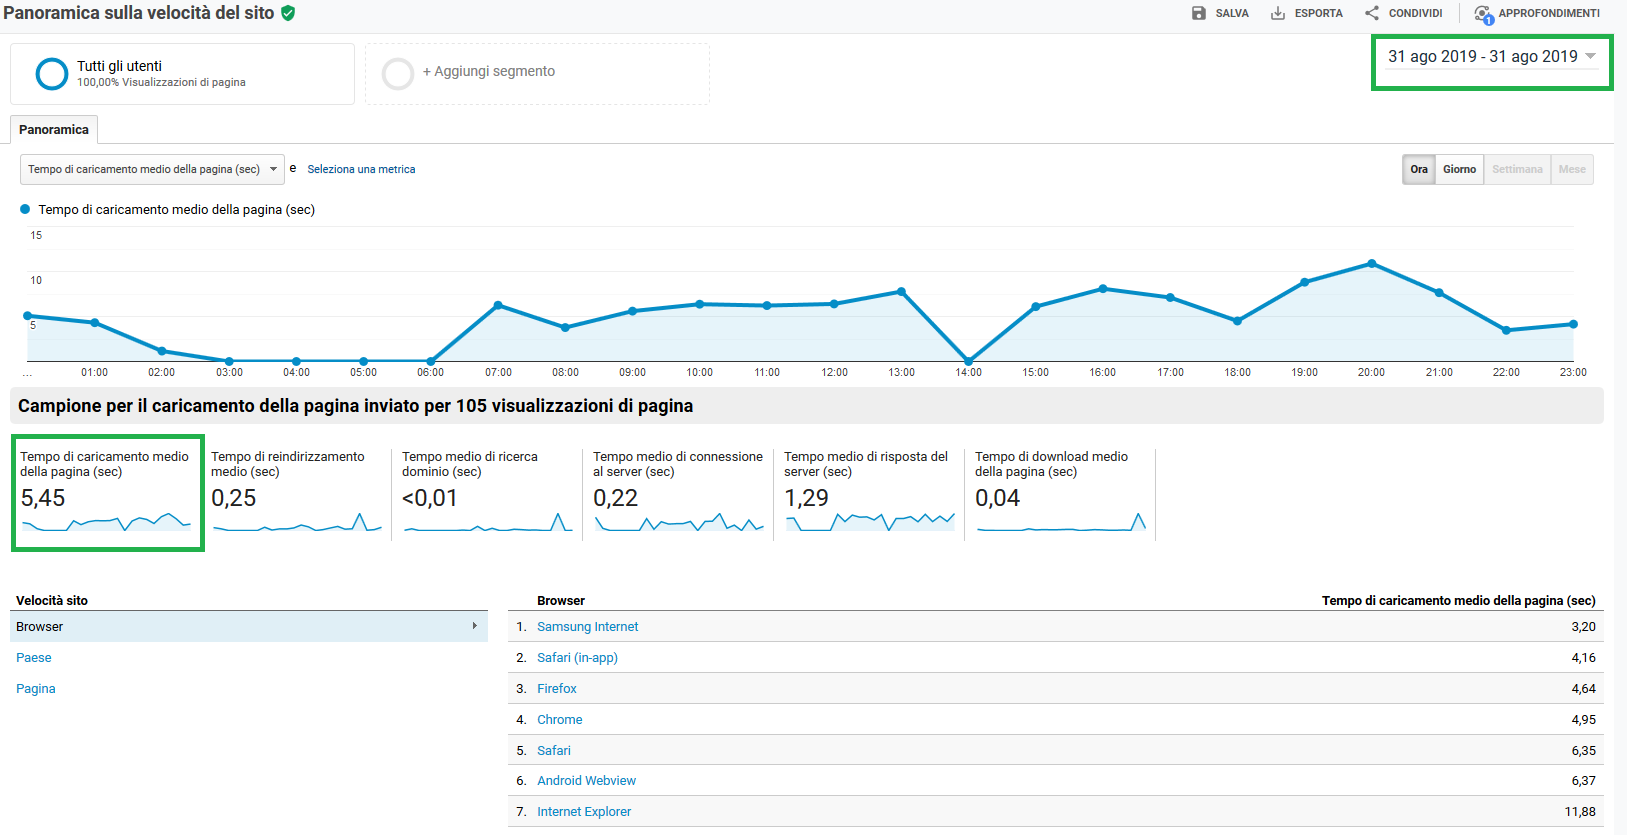This screenshot has height=835, width=1627.
Task: Click the chart data point at 20:00
Action: click(x=1372, y=264)
